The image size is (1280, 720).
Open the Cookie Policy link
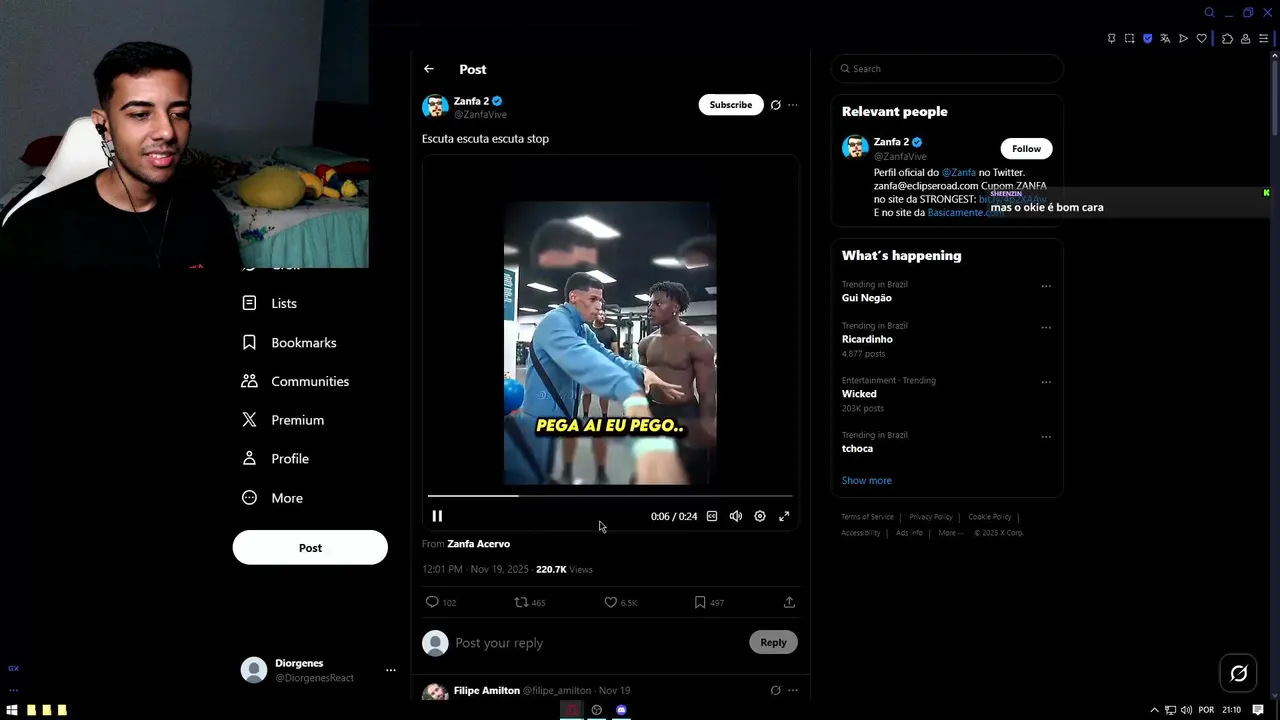coord(990,517)
